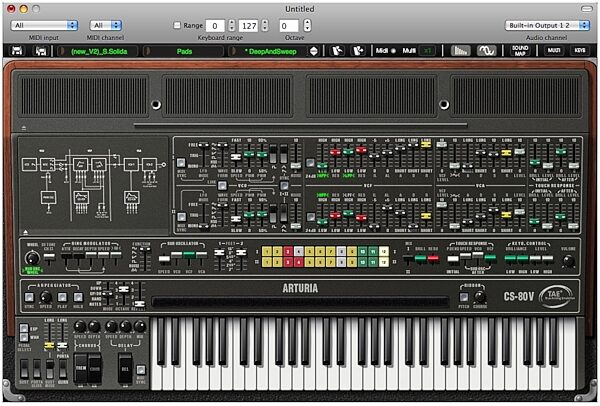Viewport: 600px width, 406px height.
Task: Click the Octave stepper arrows
Action: (x=307, y=25)
